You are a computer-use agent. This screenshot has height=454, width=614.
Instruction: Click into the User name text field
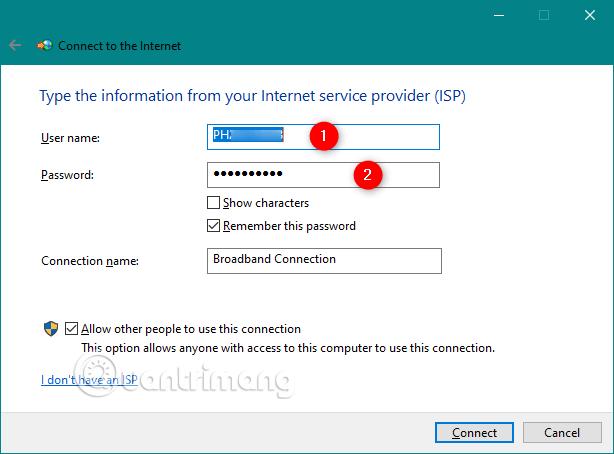380,136
